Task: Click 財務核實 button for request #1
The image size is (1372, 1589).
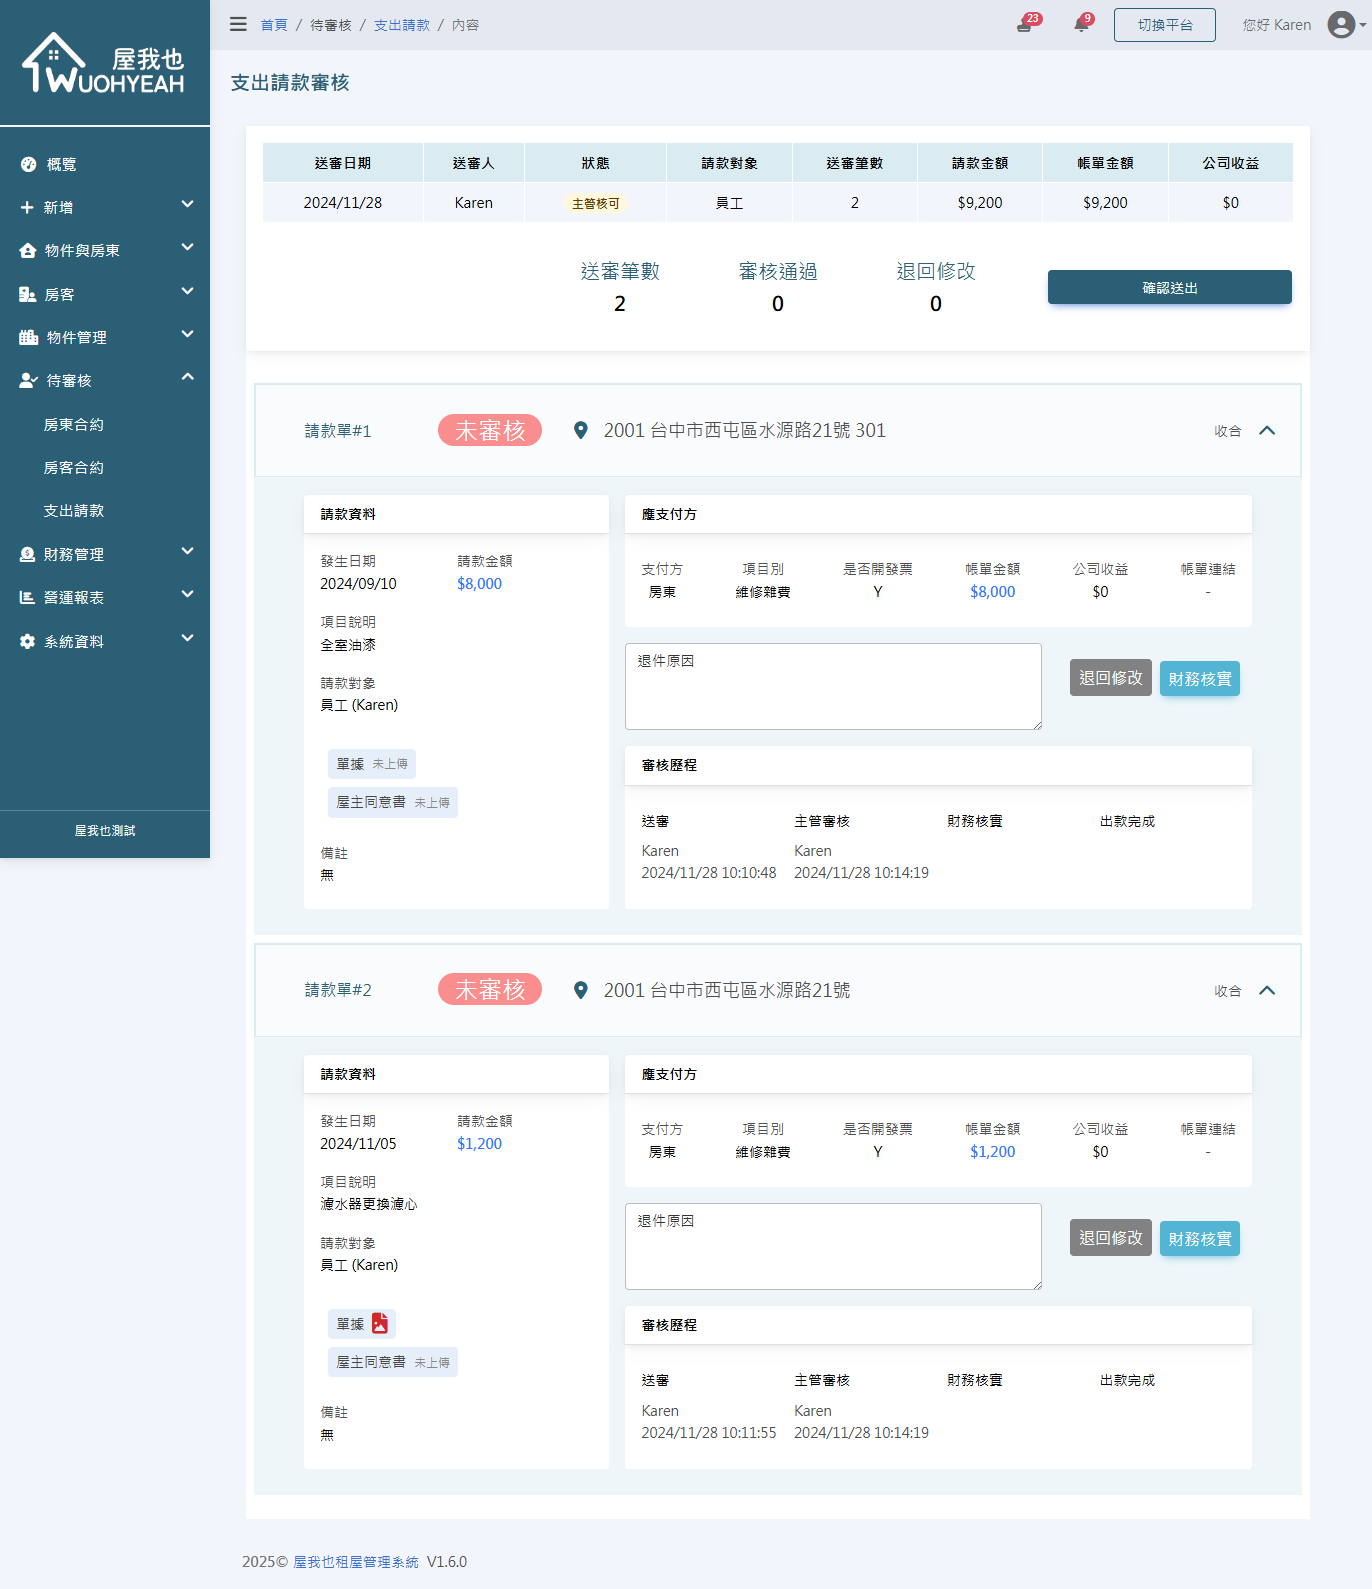Action: [x=1199, y=679]
